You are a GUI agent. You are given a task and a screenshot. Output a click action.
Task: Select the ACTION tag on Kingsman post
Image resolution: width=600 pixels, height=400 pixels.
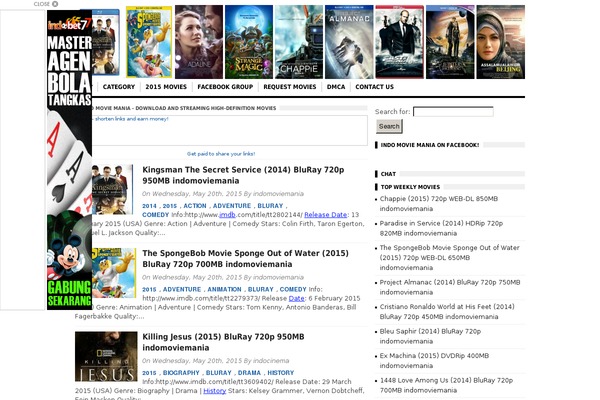pyautogui.click(x=194, y=206)
